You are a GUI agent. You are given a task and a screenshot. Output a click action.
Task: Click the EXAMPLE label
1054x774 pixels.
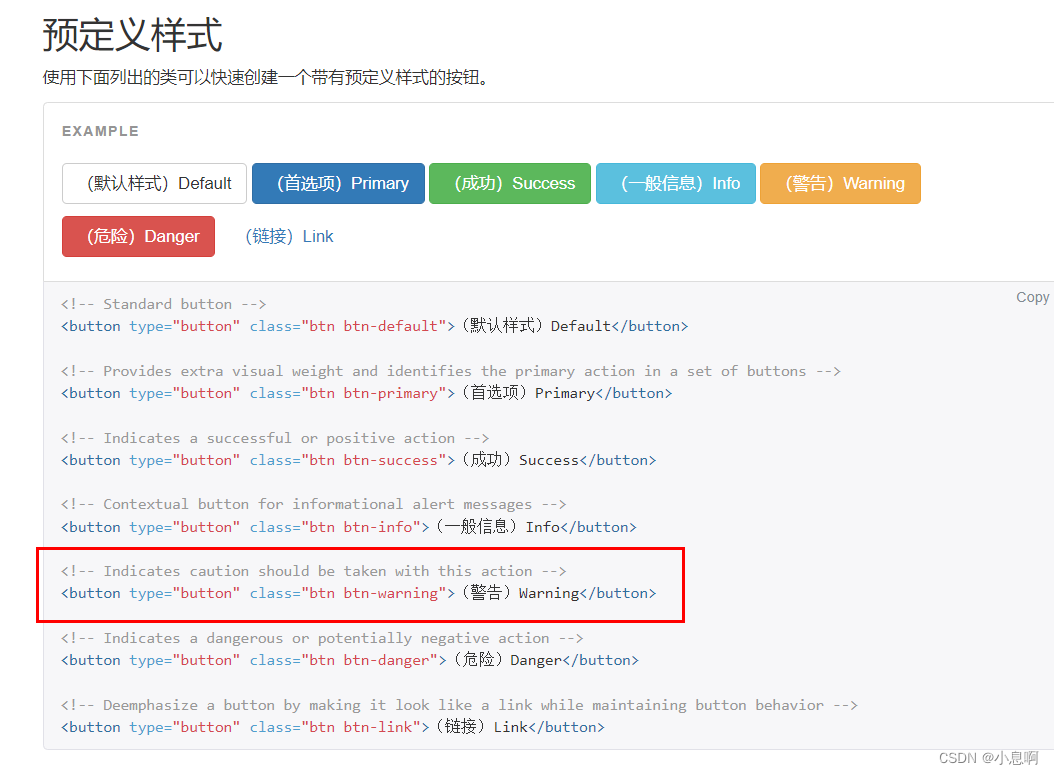point(100,131)
